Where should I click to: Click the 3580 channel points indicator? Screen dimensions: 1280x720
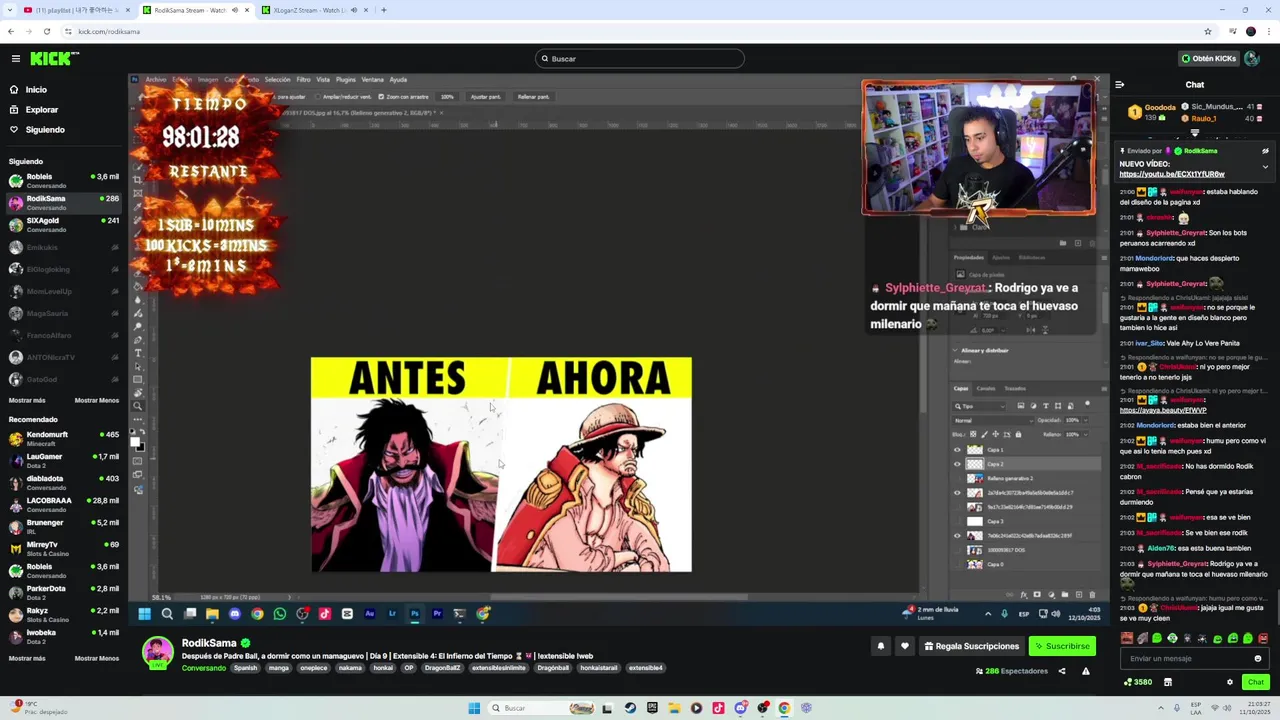(1138, 682)
